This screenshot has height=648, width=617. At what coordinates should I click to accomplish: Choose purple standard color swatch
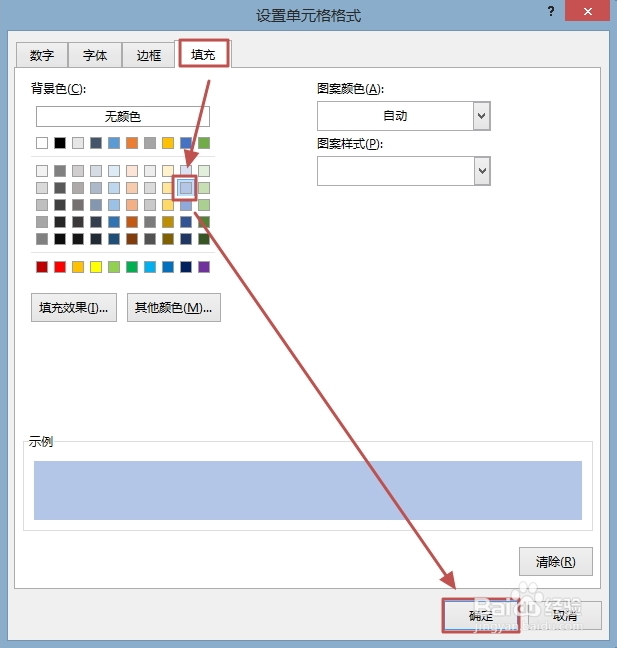click(x=204, y=267)
